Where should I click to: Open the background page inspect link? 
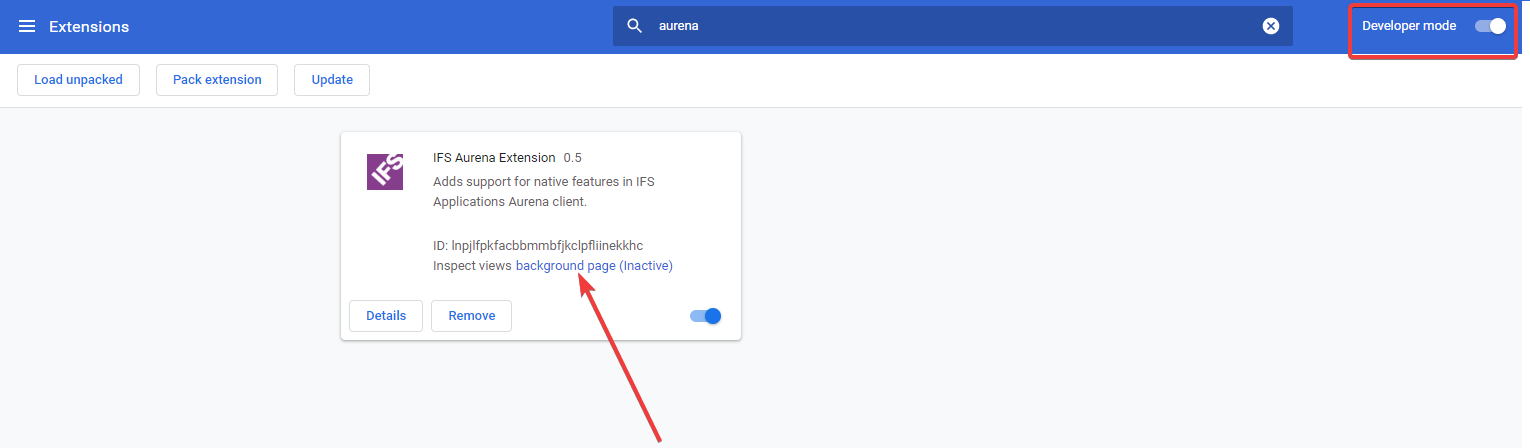565,266
